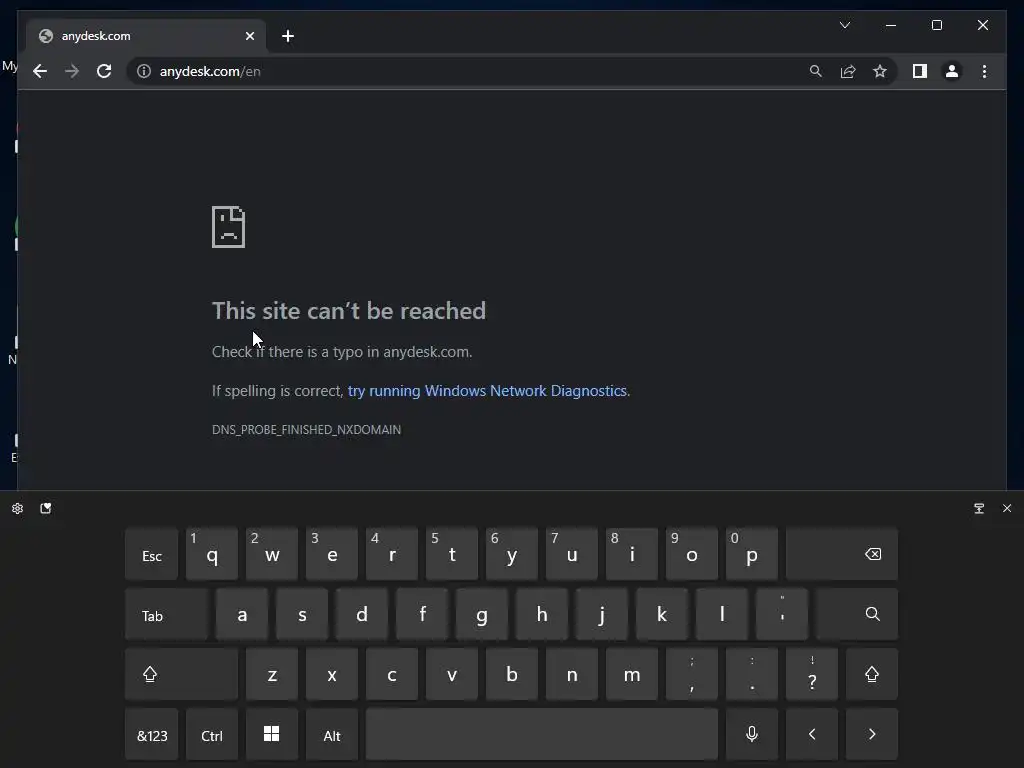This screenshot has height=768, width=1024.
Task: Open Chrome's three-dot menu
Action: pyautogui.click(x=984, y=71)
